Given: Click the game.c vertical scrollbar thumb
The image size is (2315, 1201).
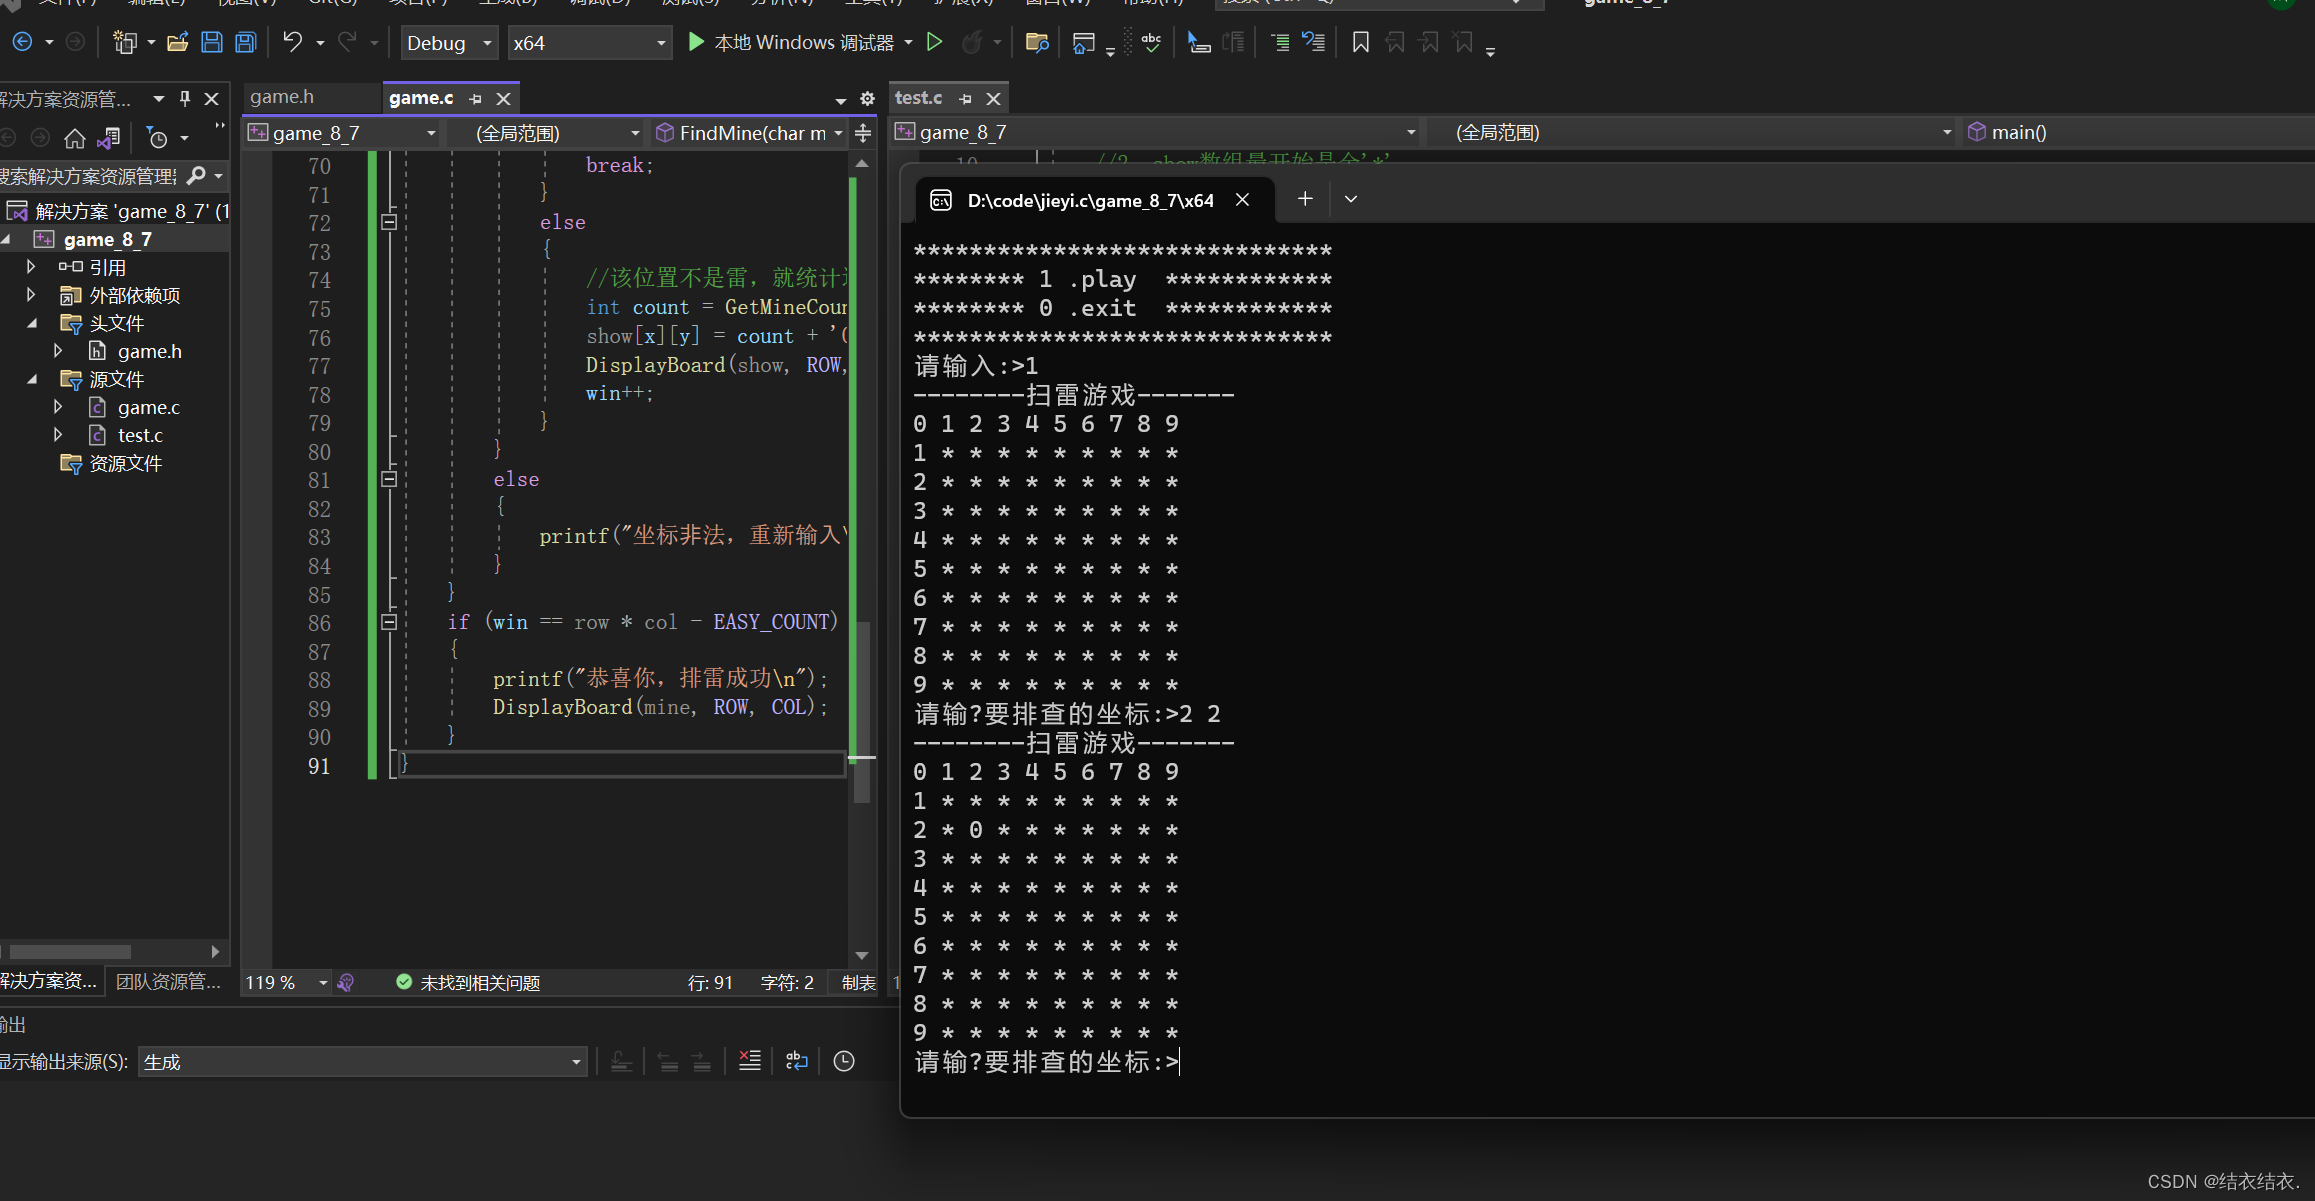Looking at the screenshot, I should [862, 710].
